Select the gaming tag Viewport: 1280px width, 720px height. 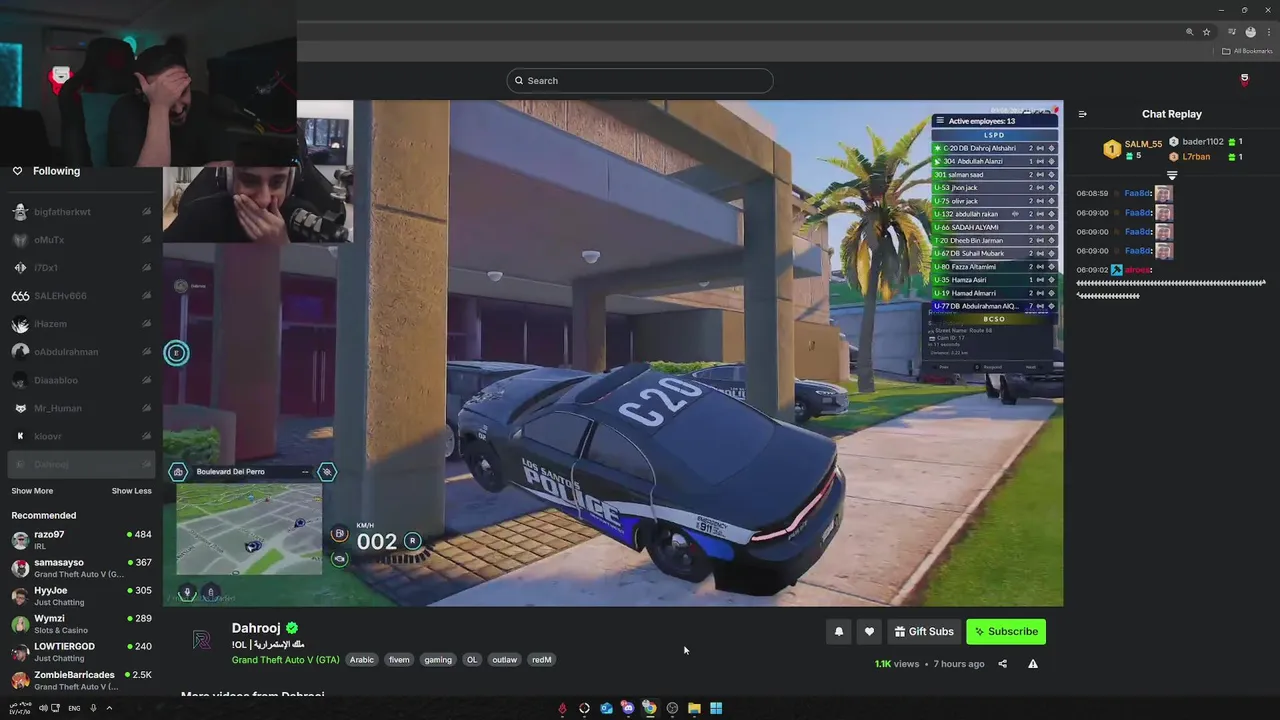pos(438,660)
